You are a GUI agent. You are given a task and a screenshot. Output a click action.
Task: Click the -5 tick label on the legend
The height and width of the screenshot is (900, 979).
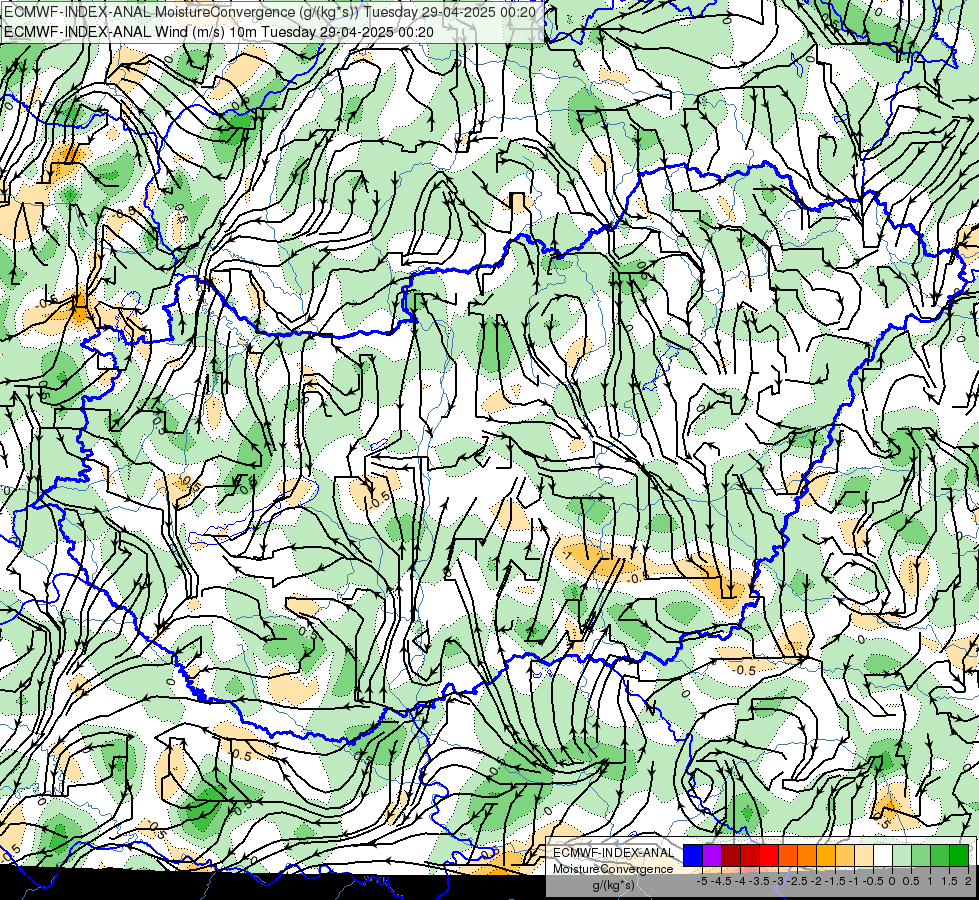(x=702, y=881)
